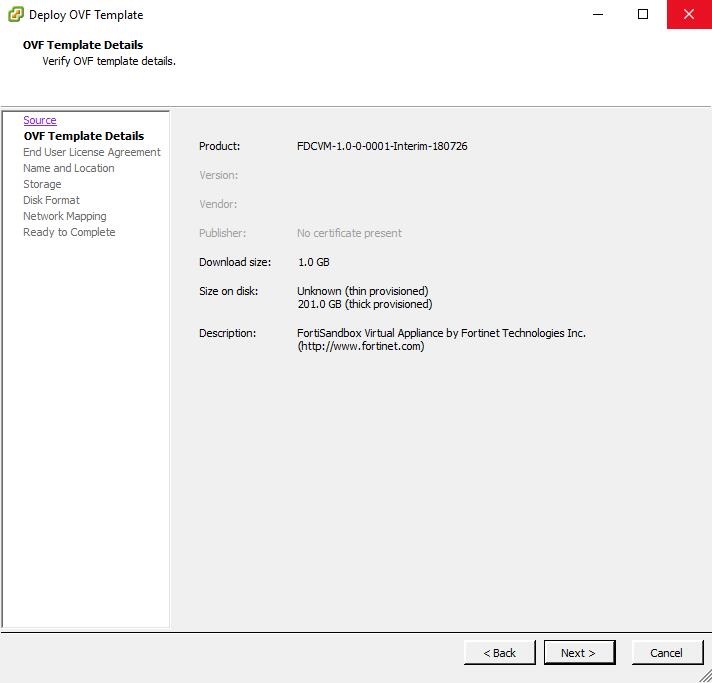Screen dimensions: 712x683
Task: Minimize the Deploy OVF Template window
Action: tap(598, 15)
